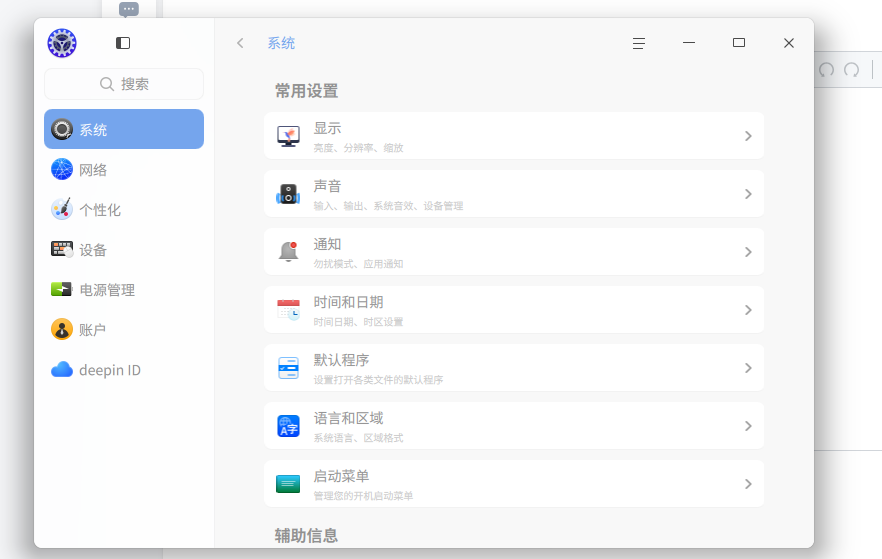Click the 显示 display monitor icon
This screenshot has height=559, width=882.
pos(288,136)
